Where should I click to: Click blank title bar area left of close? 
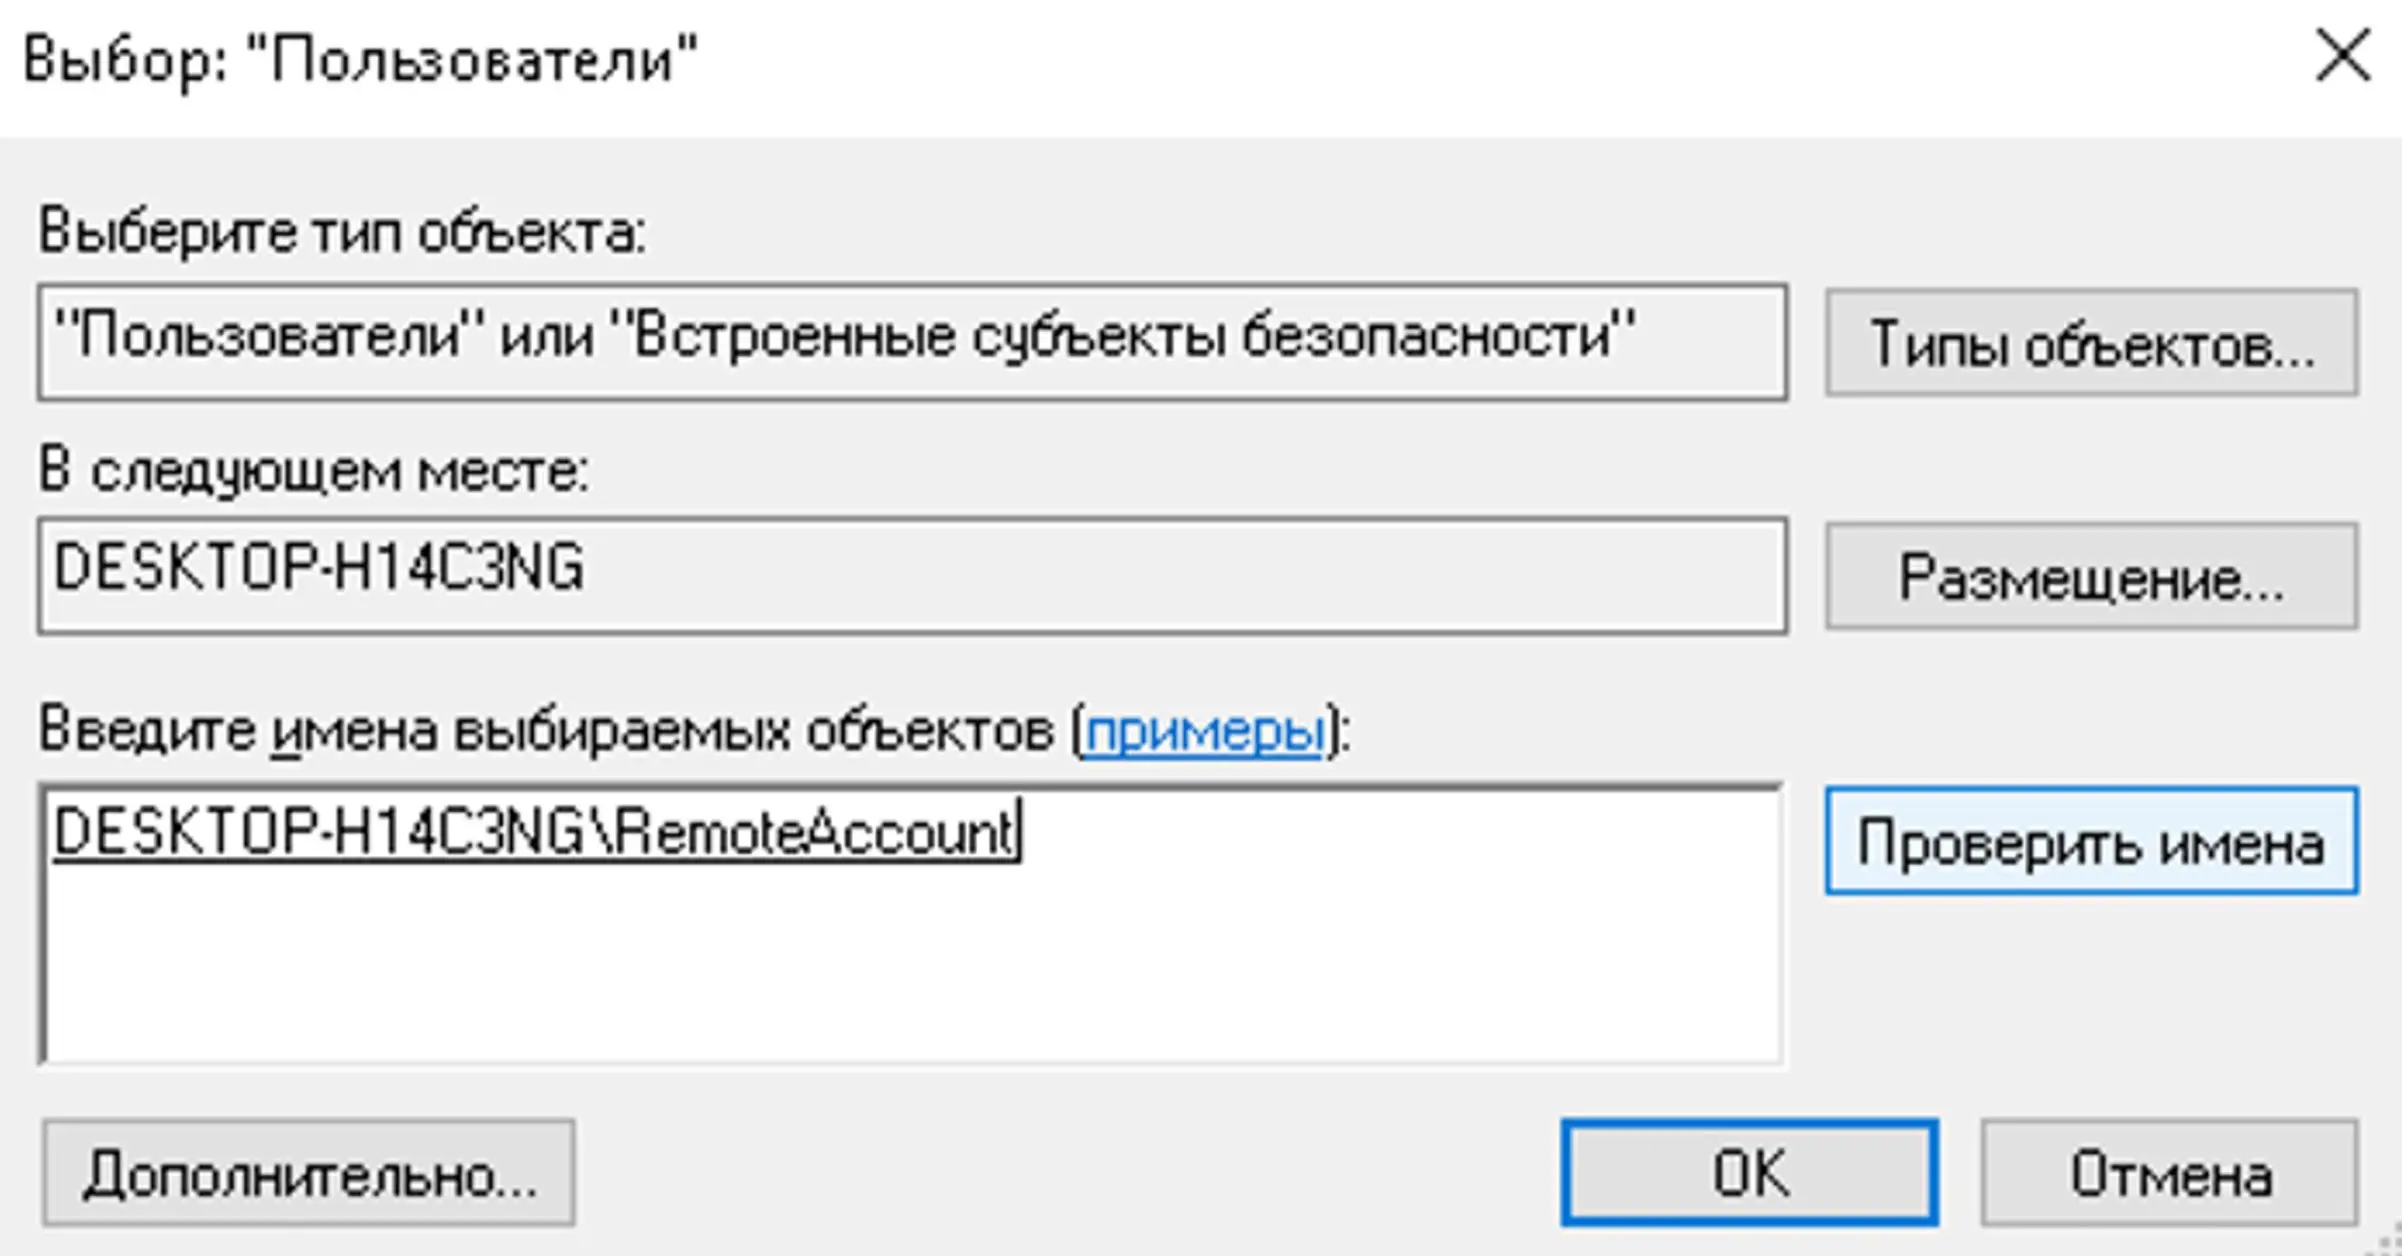(1500, 60)
